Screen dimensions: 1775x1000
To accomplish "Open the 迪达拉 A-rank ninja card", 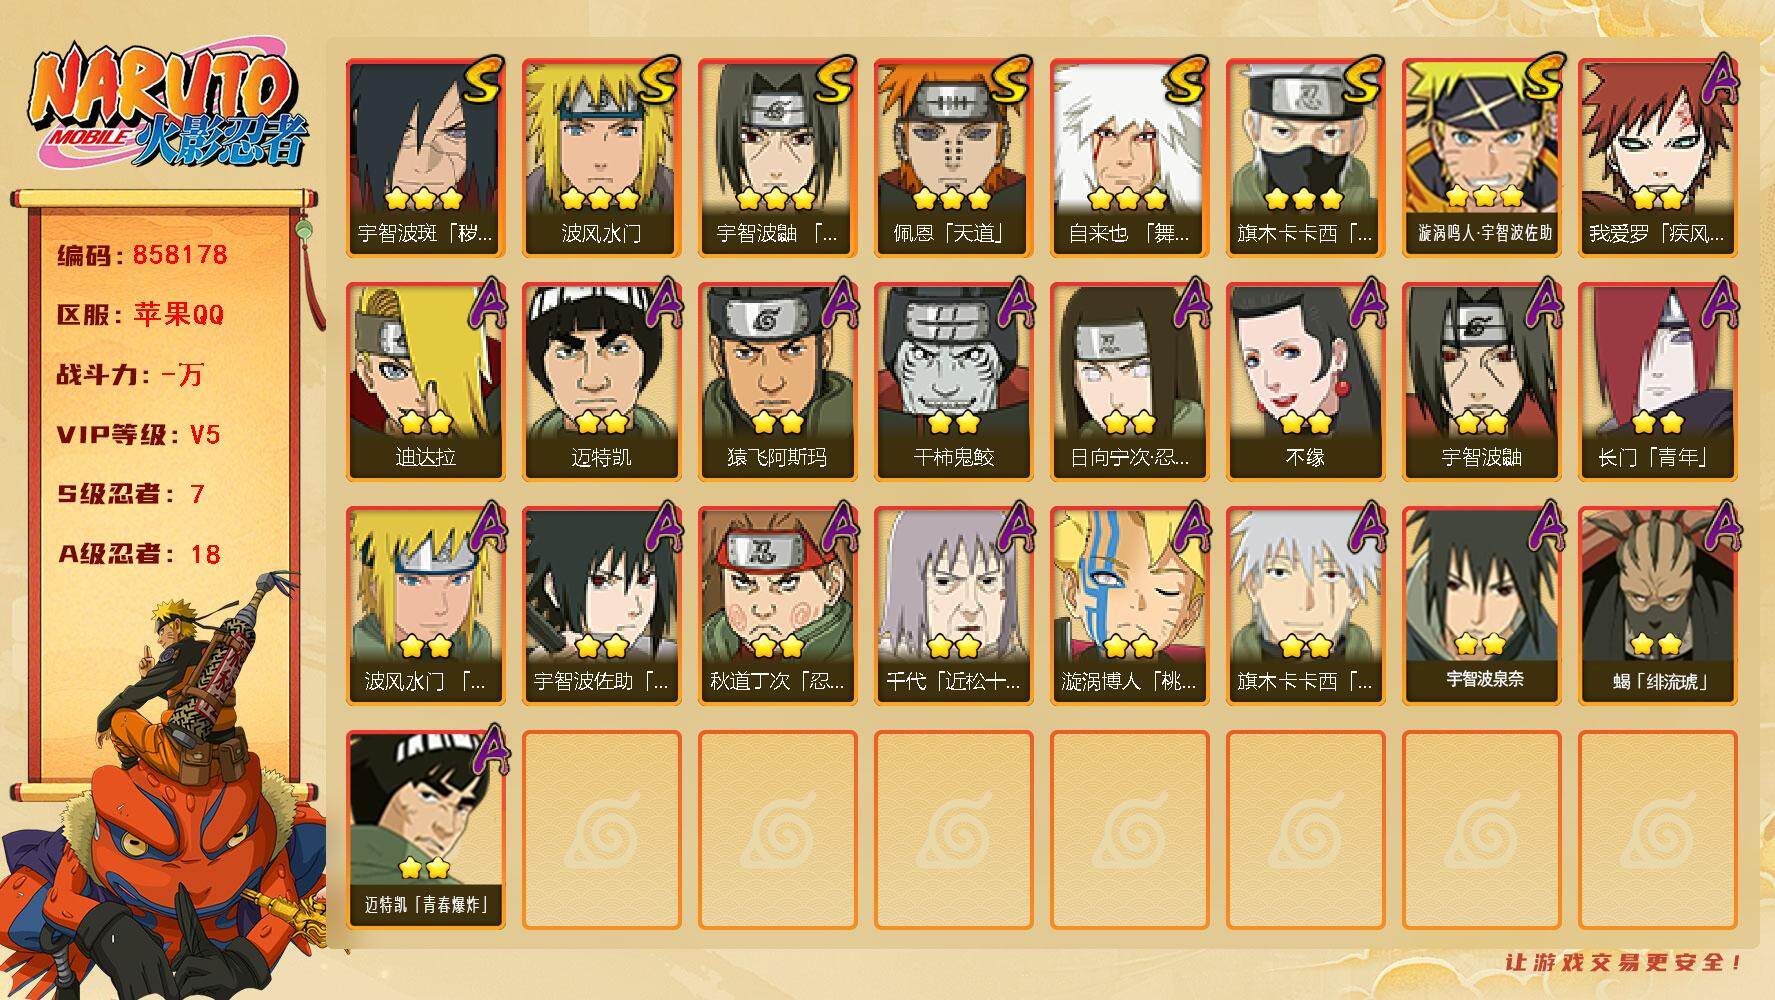I will point(425,382).
